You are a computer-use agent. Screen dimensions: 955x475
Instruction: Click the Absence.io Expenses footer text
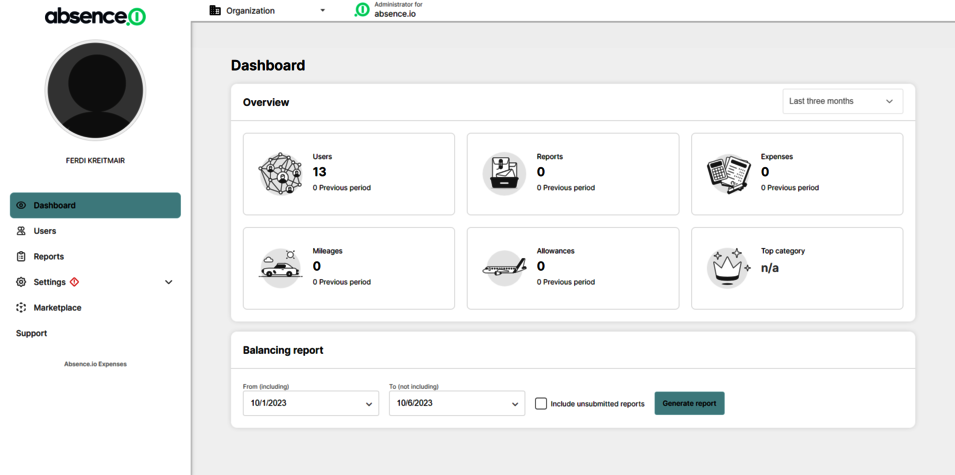pos(96,364)
